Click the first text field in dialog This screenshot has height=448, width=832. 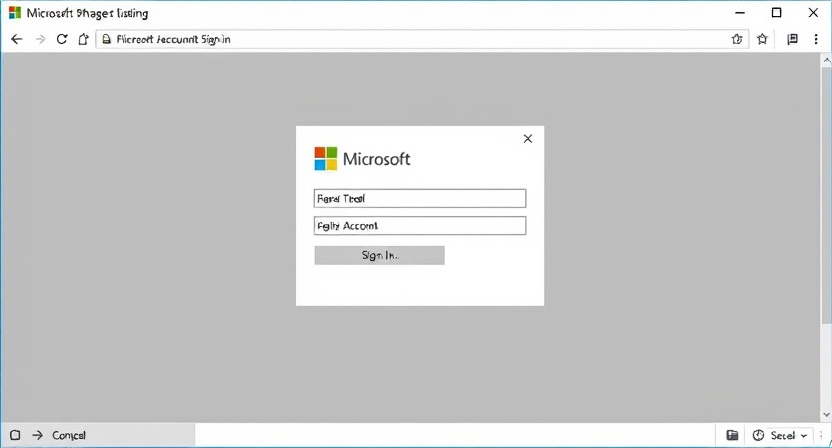coord(420,199)
